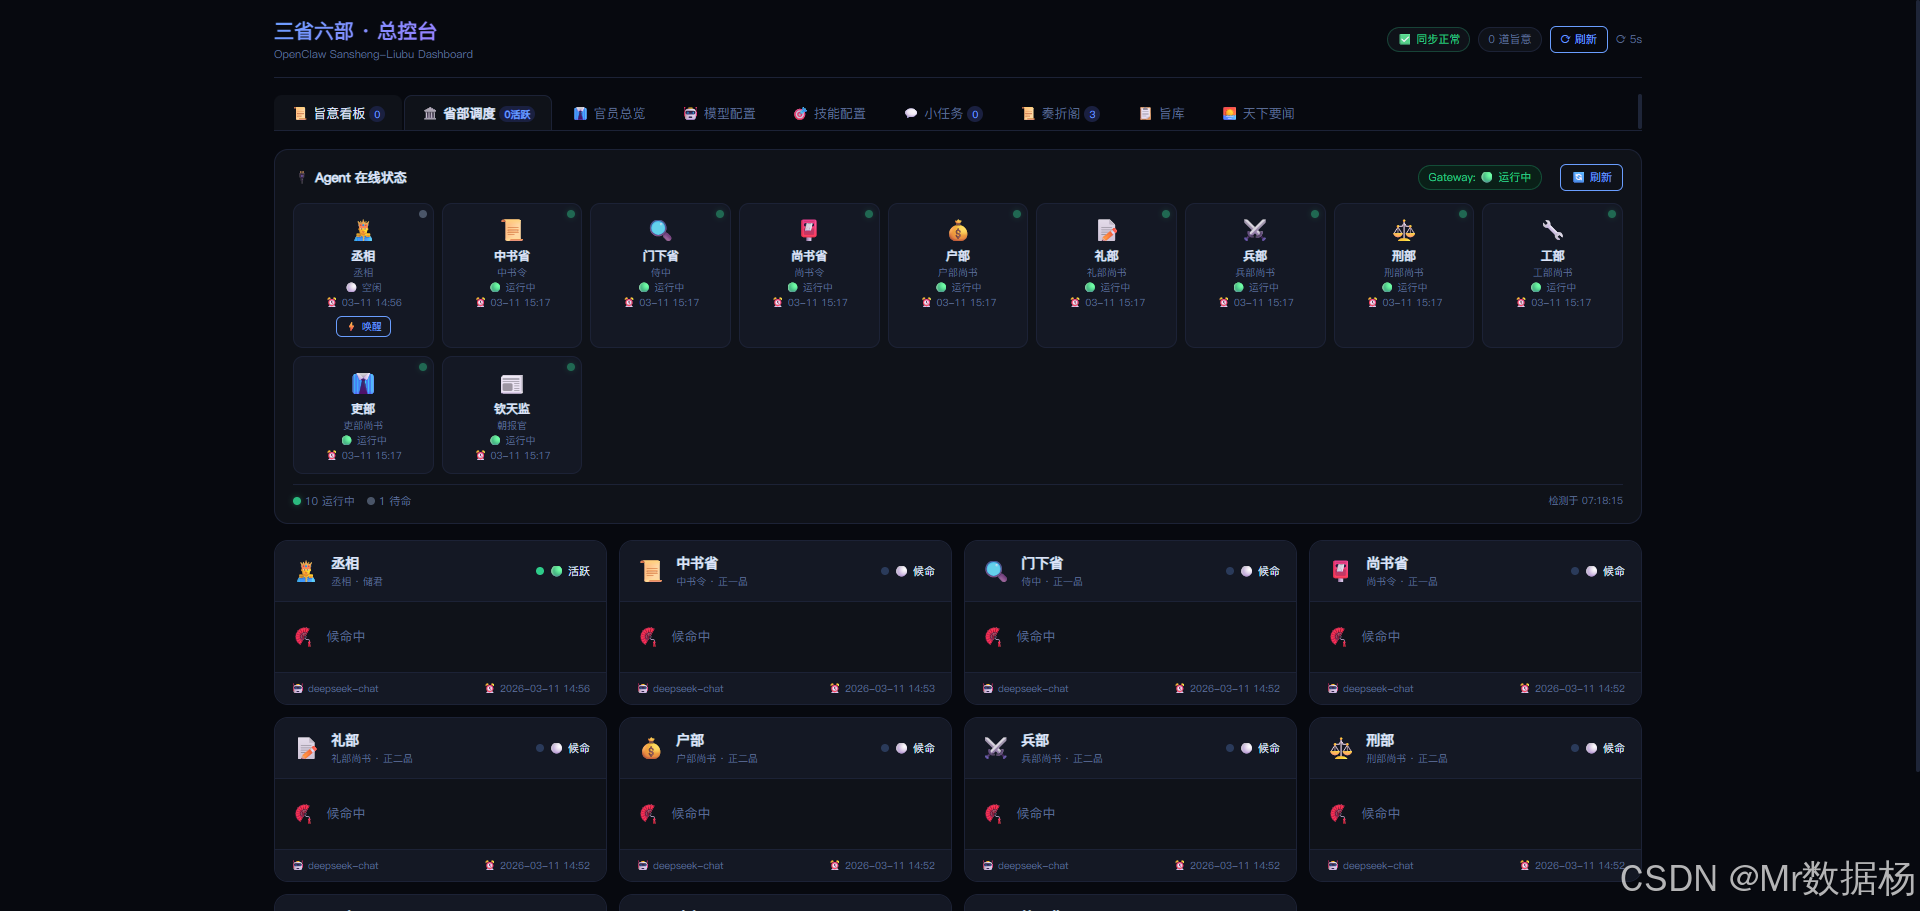This screenshot has width=1920, height=911.
Task: Click the top header 刷新 button
Action: (1578, 39)
